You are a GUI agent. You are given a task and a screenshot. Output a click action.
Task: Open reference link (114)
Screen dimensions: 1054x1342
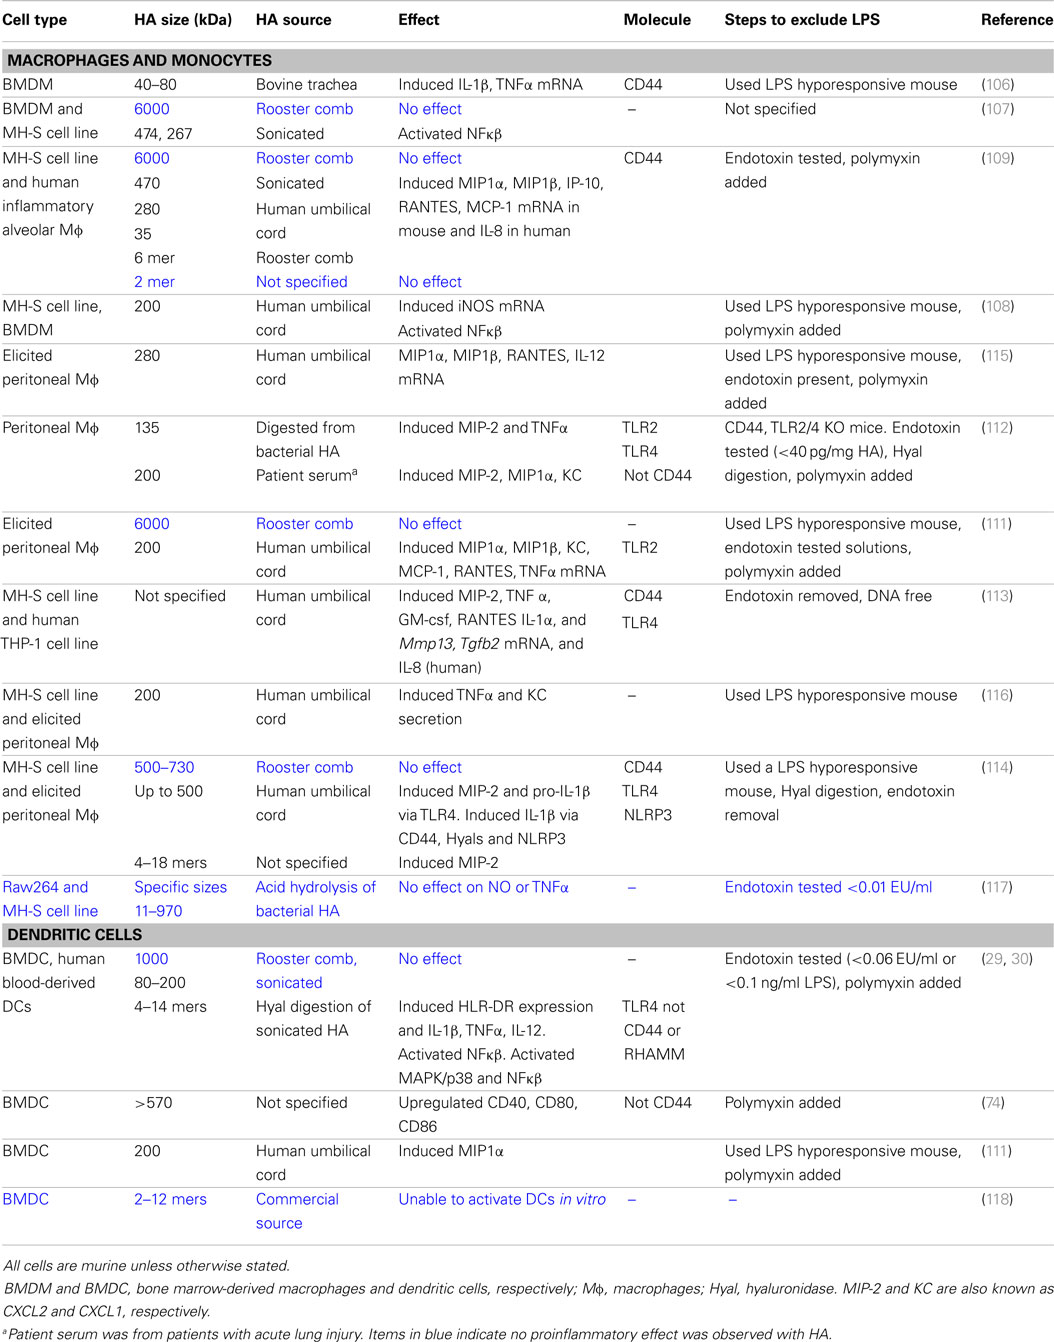997,767
